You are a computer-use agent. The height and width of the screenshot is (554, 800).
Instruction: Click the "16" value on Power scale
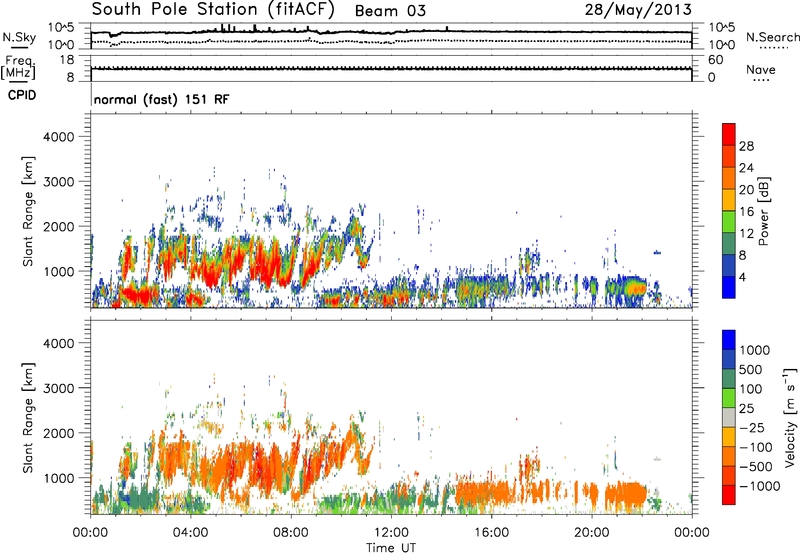point(746,212)
